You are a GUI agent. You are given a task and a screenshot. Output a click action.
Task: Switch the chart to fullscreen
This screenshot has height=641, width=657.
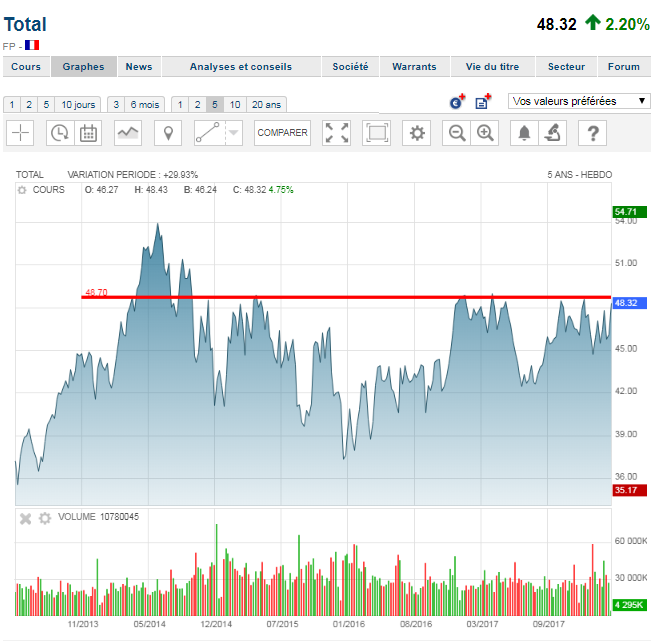click(x=337, y=133)
